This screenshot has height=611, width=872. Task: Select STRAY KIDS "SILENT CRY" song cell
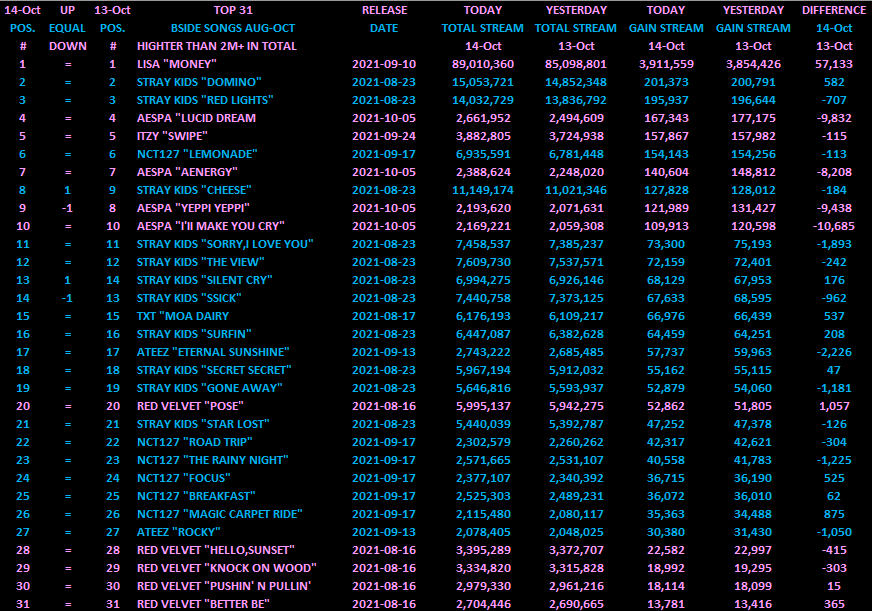[205, 280]
